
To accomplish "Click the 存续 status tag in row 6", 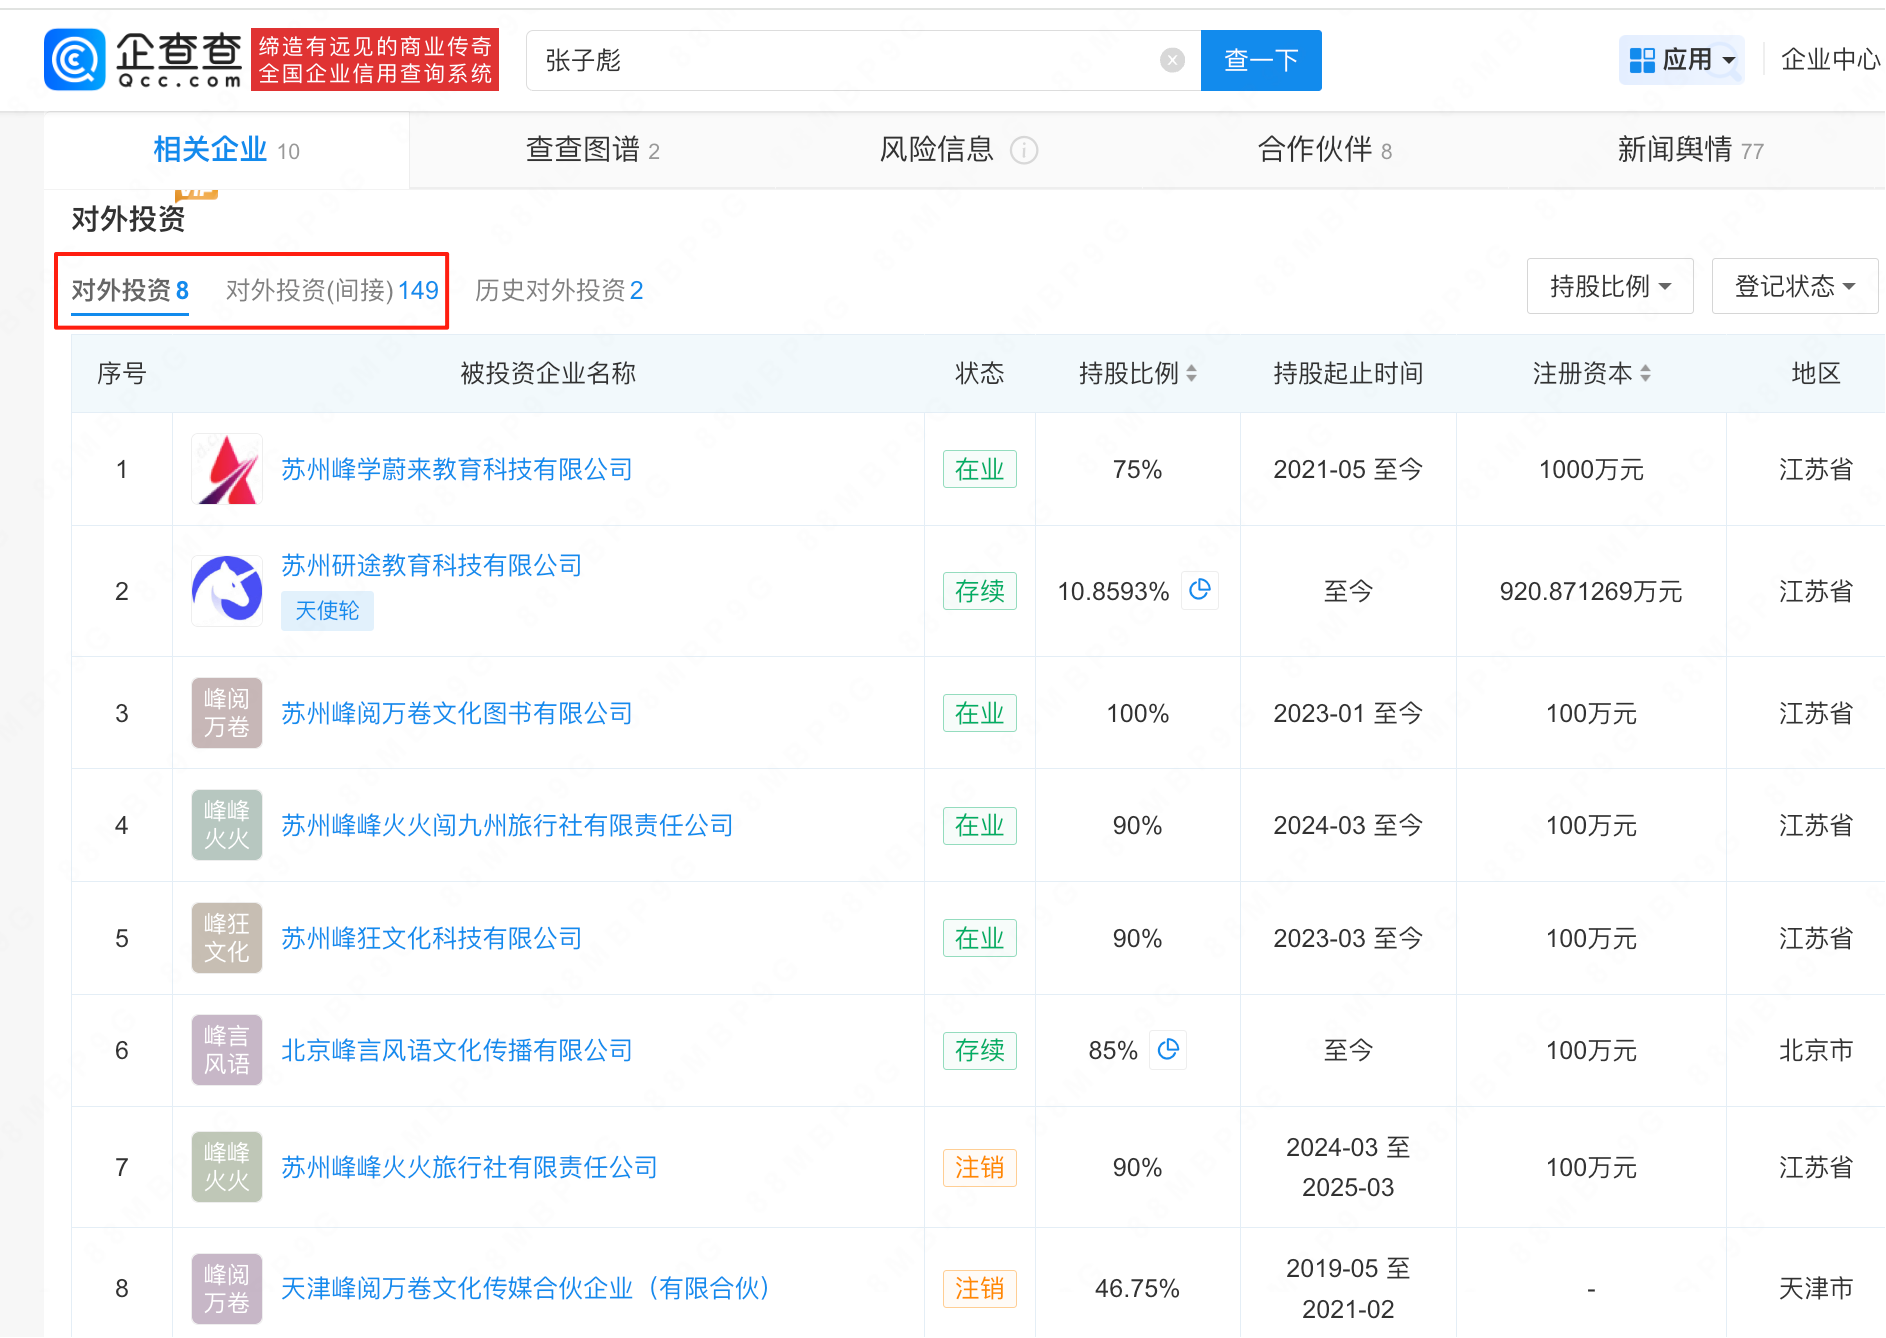I will pyautogui.click(x=979, y=1050).
